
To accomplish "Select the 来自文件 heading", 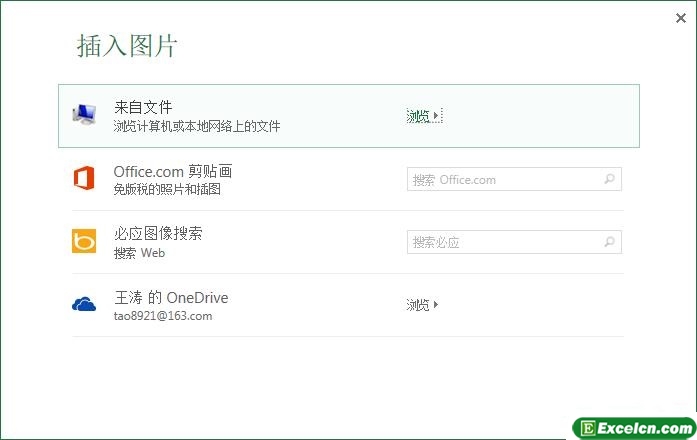I will (x=143, y=107).
